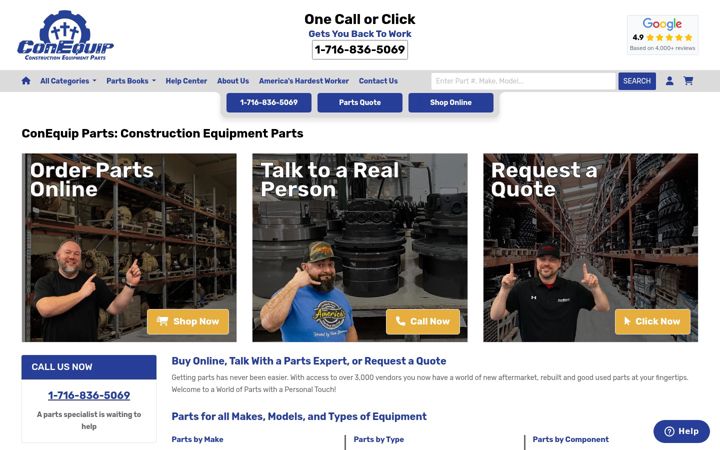
Task: Click the blue 1-716-836-5069 button
Action: point(269,102)
